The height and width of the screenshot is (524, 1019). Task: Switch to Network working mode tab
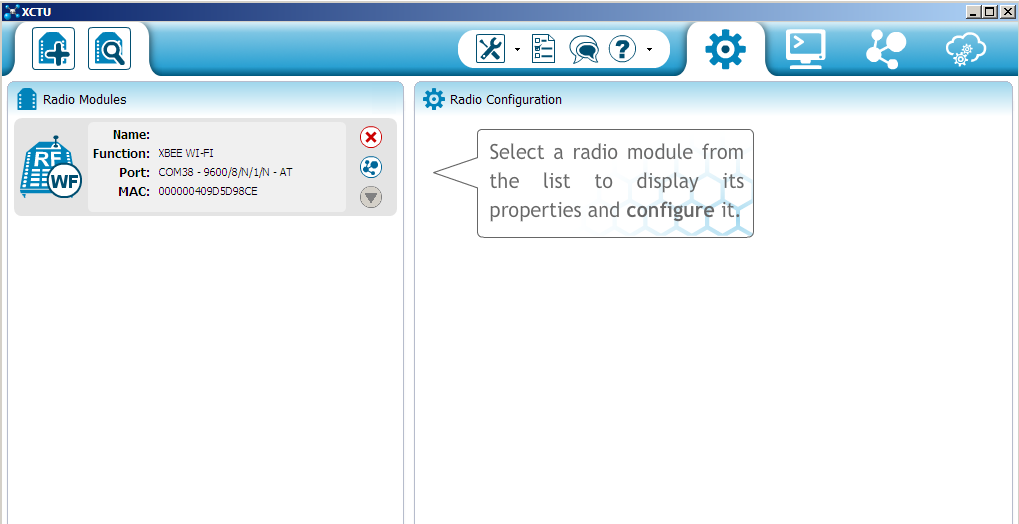(x=886, y=49)
